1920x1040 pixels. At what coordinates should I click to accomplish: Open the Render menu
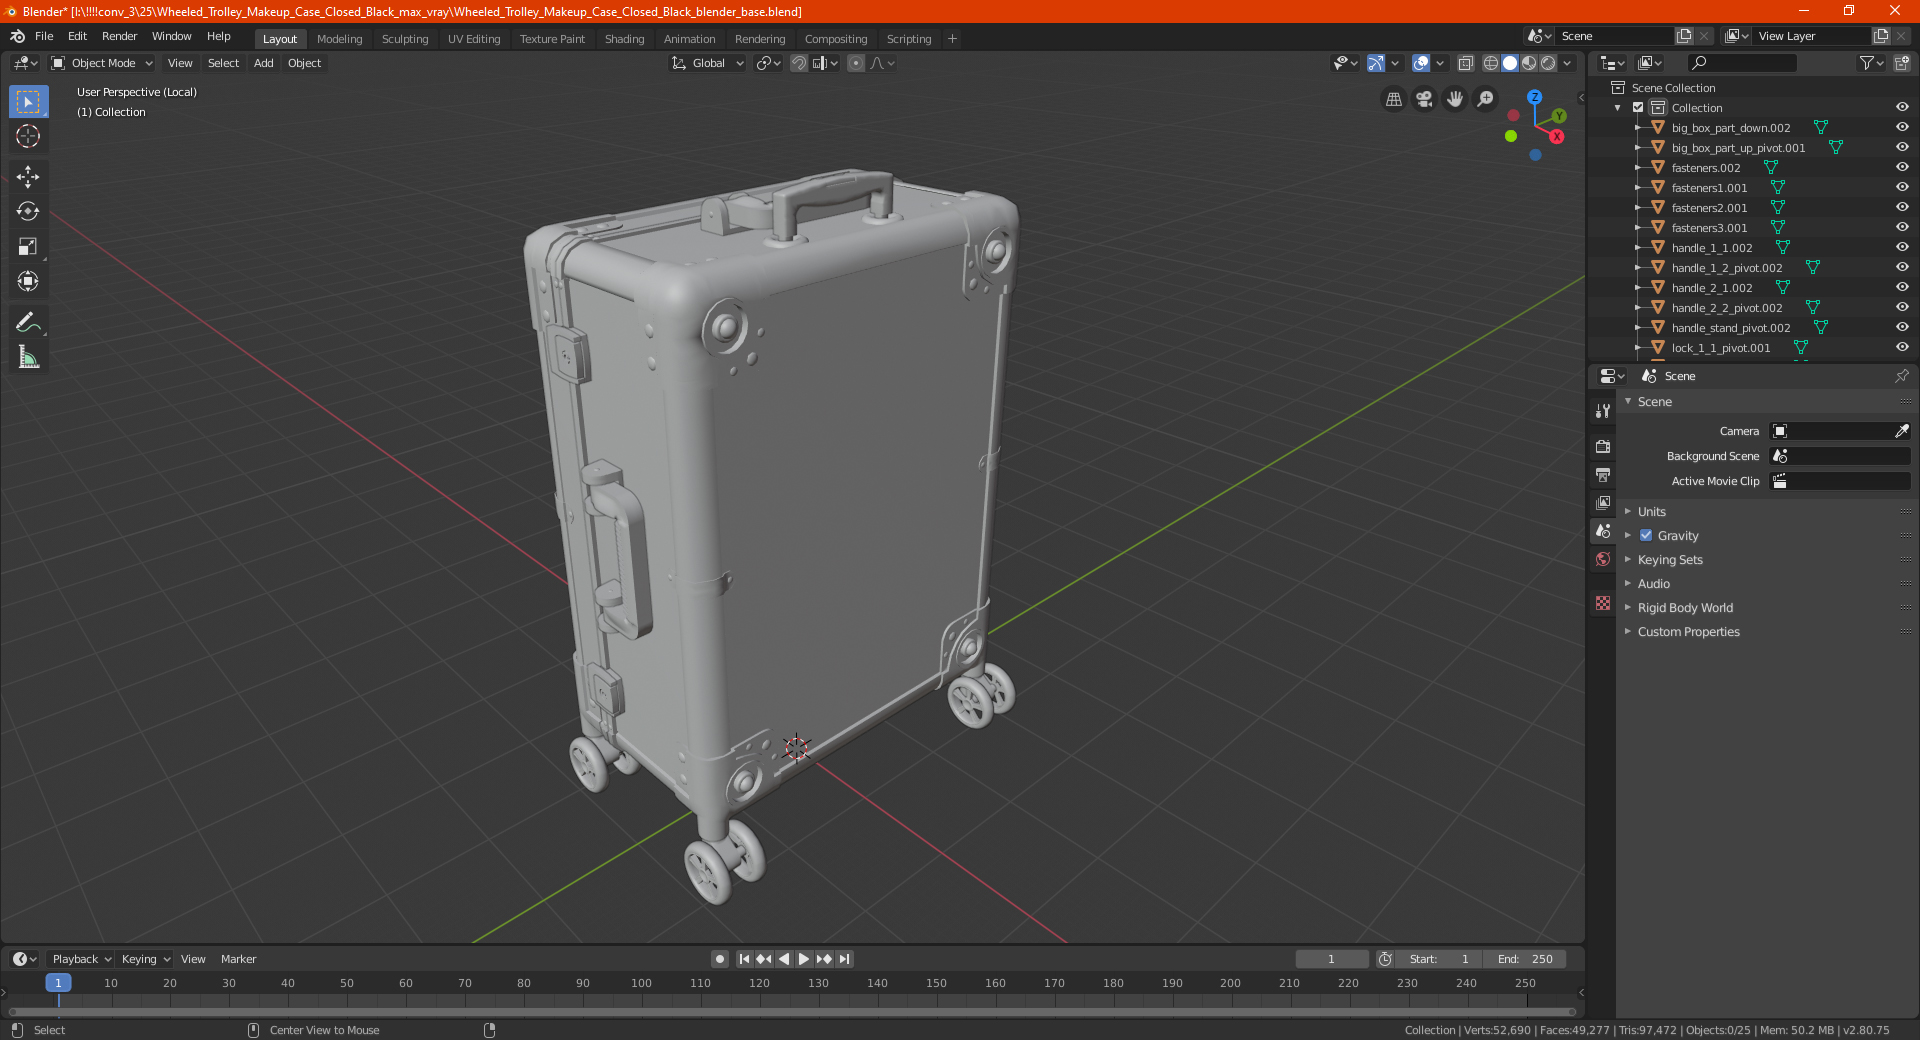[119, 36]
